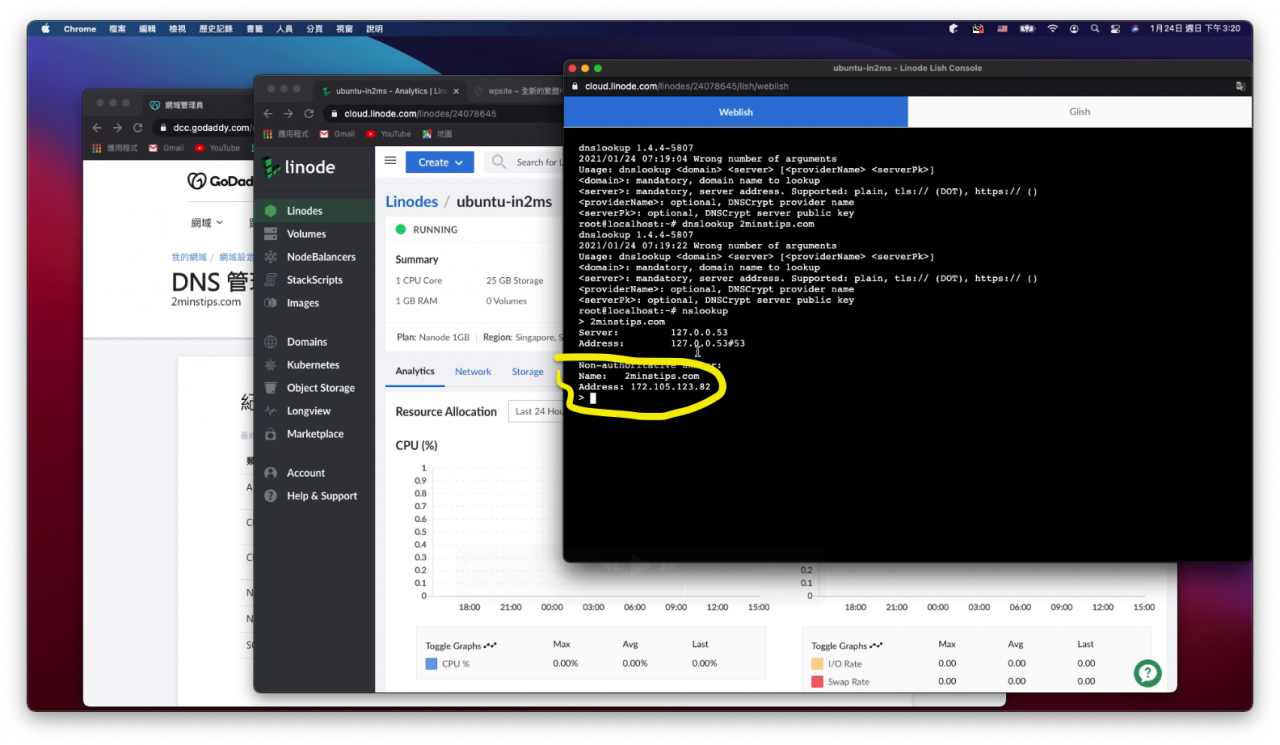Image resolution: width=1280 pixels, height=745 pixels.
Task: Click 我的網域 breadcrumb in GoDaddy
Action: (x=188, y=257)
